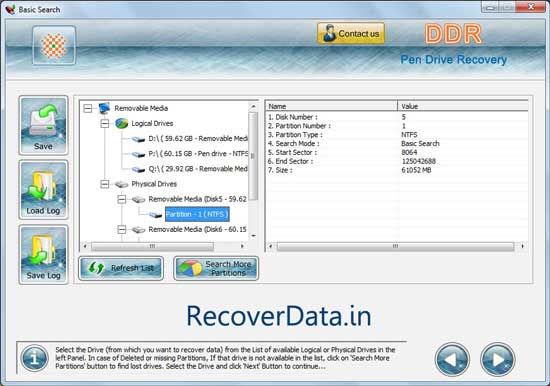The width and height of the screenshot is (550, 386).
Task: Click the Refresh List button
Action: pyautogui.click(x=121, y=268)
